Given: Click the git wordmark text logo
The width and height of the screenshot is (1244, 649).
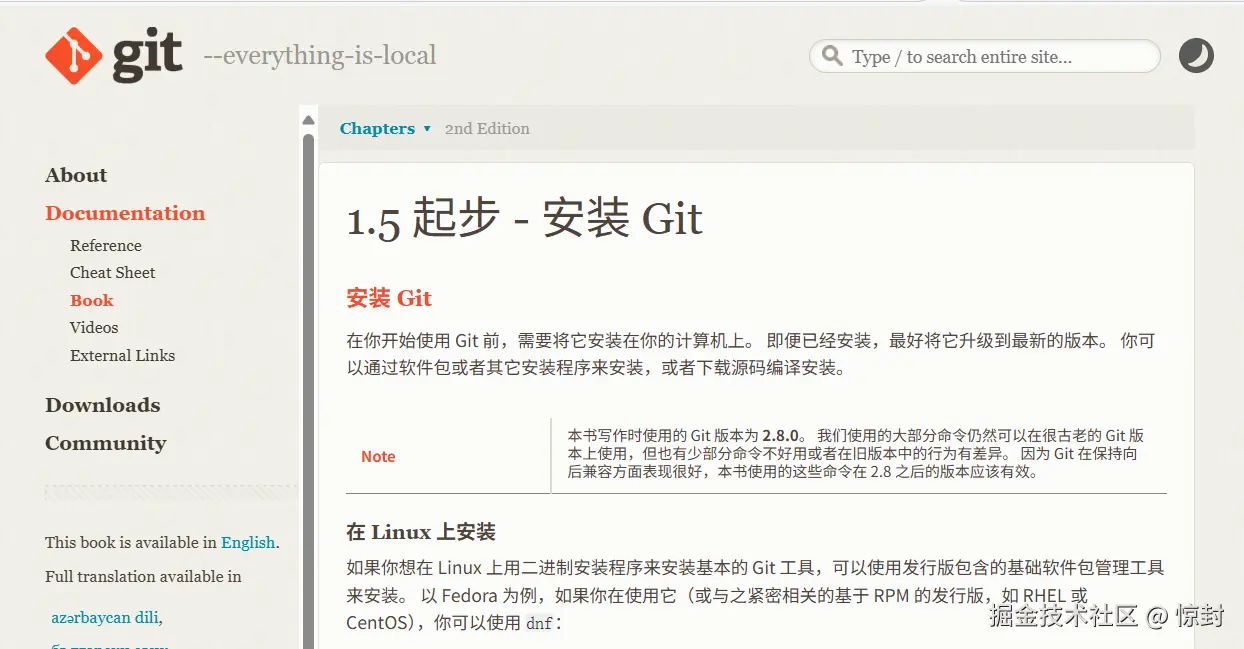Looking at the screenshot, I should pos(147,55).
